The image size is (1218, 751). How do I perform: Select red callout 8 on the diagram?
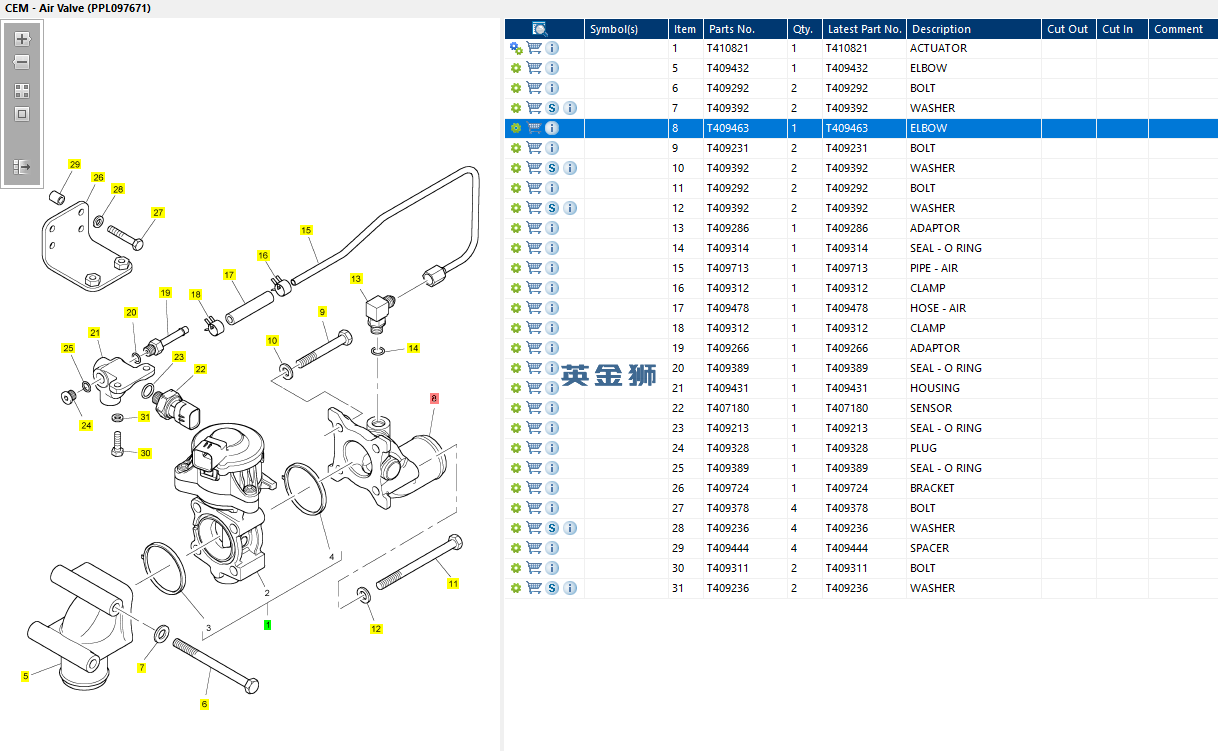(x=434, y=398)
